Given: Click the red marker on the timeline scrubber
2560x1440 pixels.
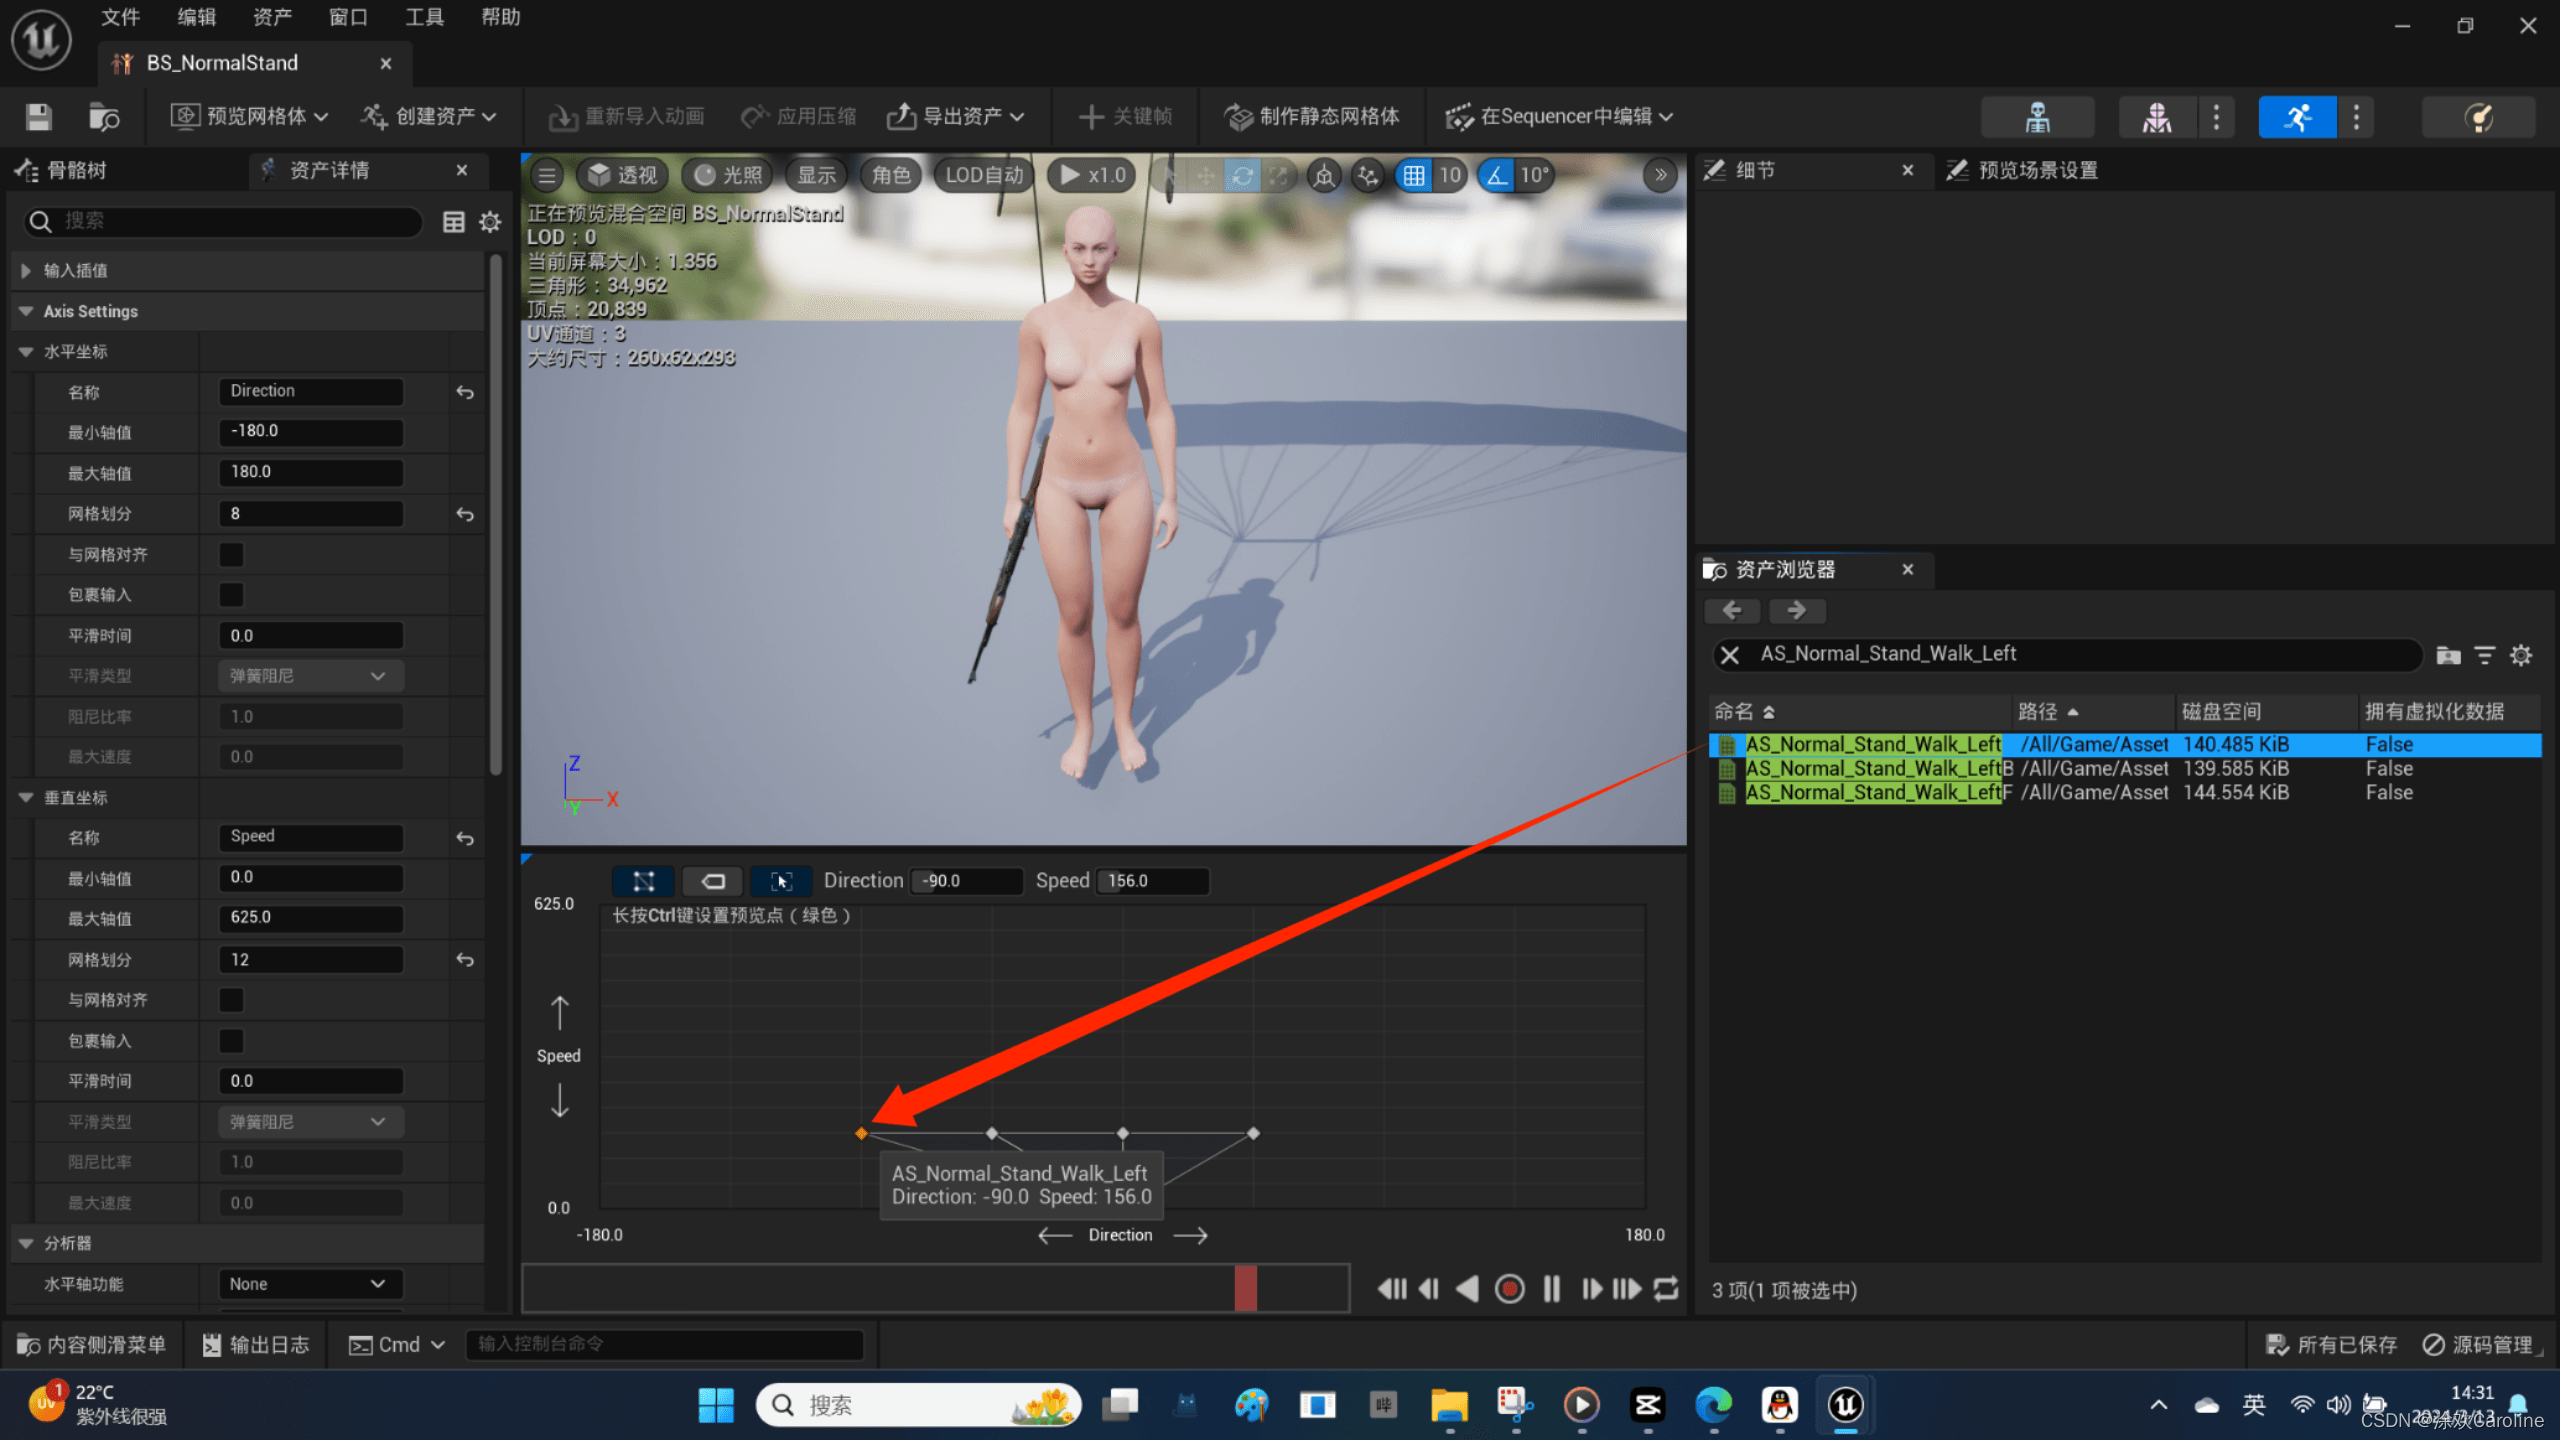Looking at the screenshot, I should [x=1245, y=1288].
